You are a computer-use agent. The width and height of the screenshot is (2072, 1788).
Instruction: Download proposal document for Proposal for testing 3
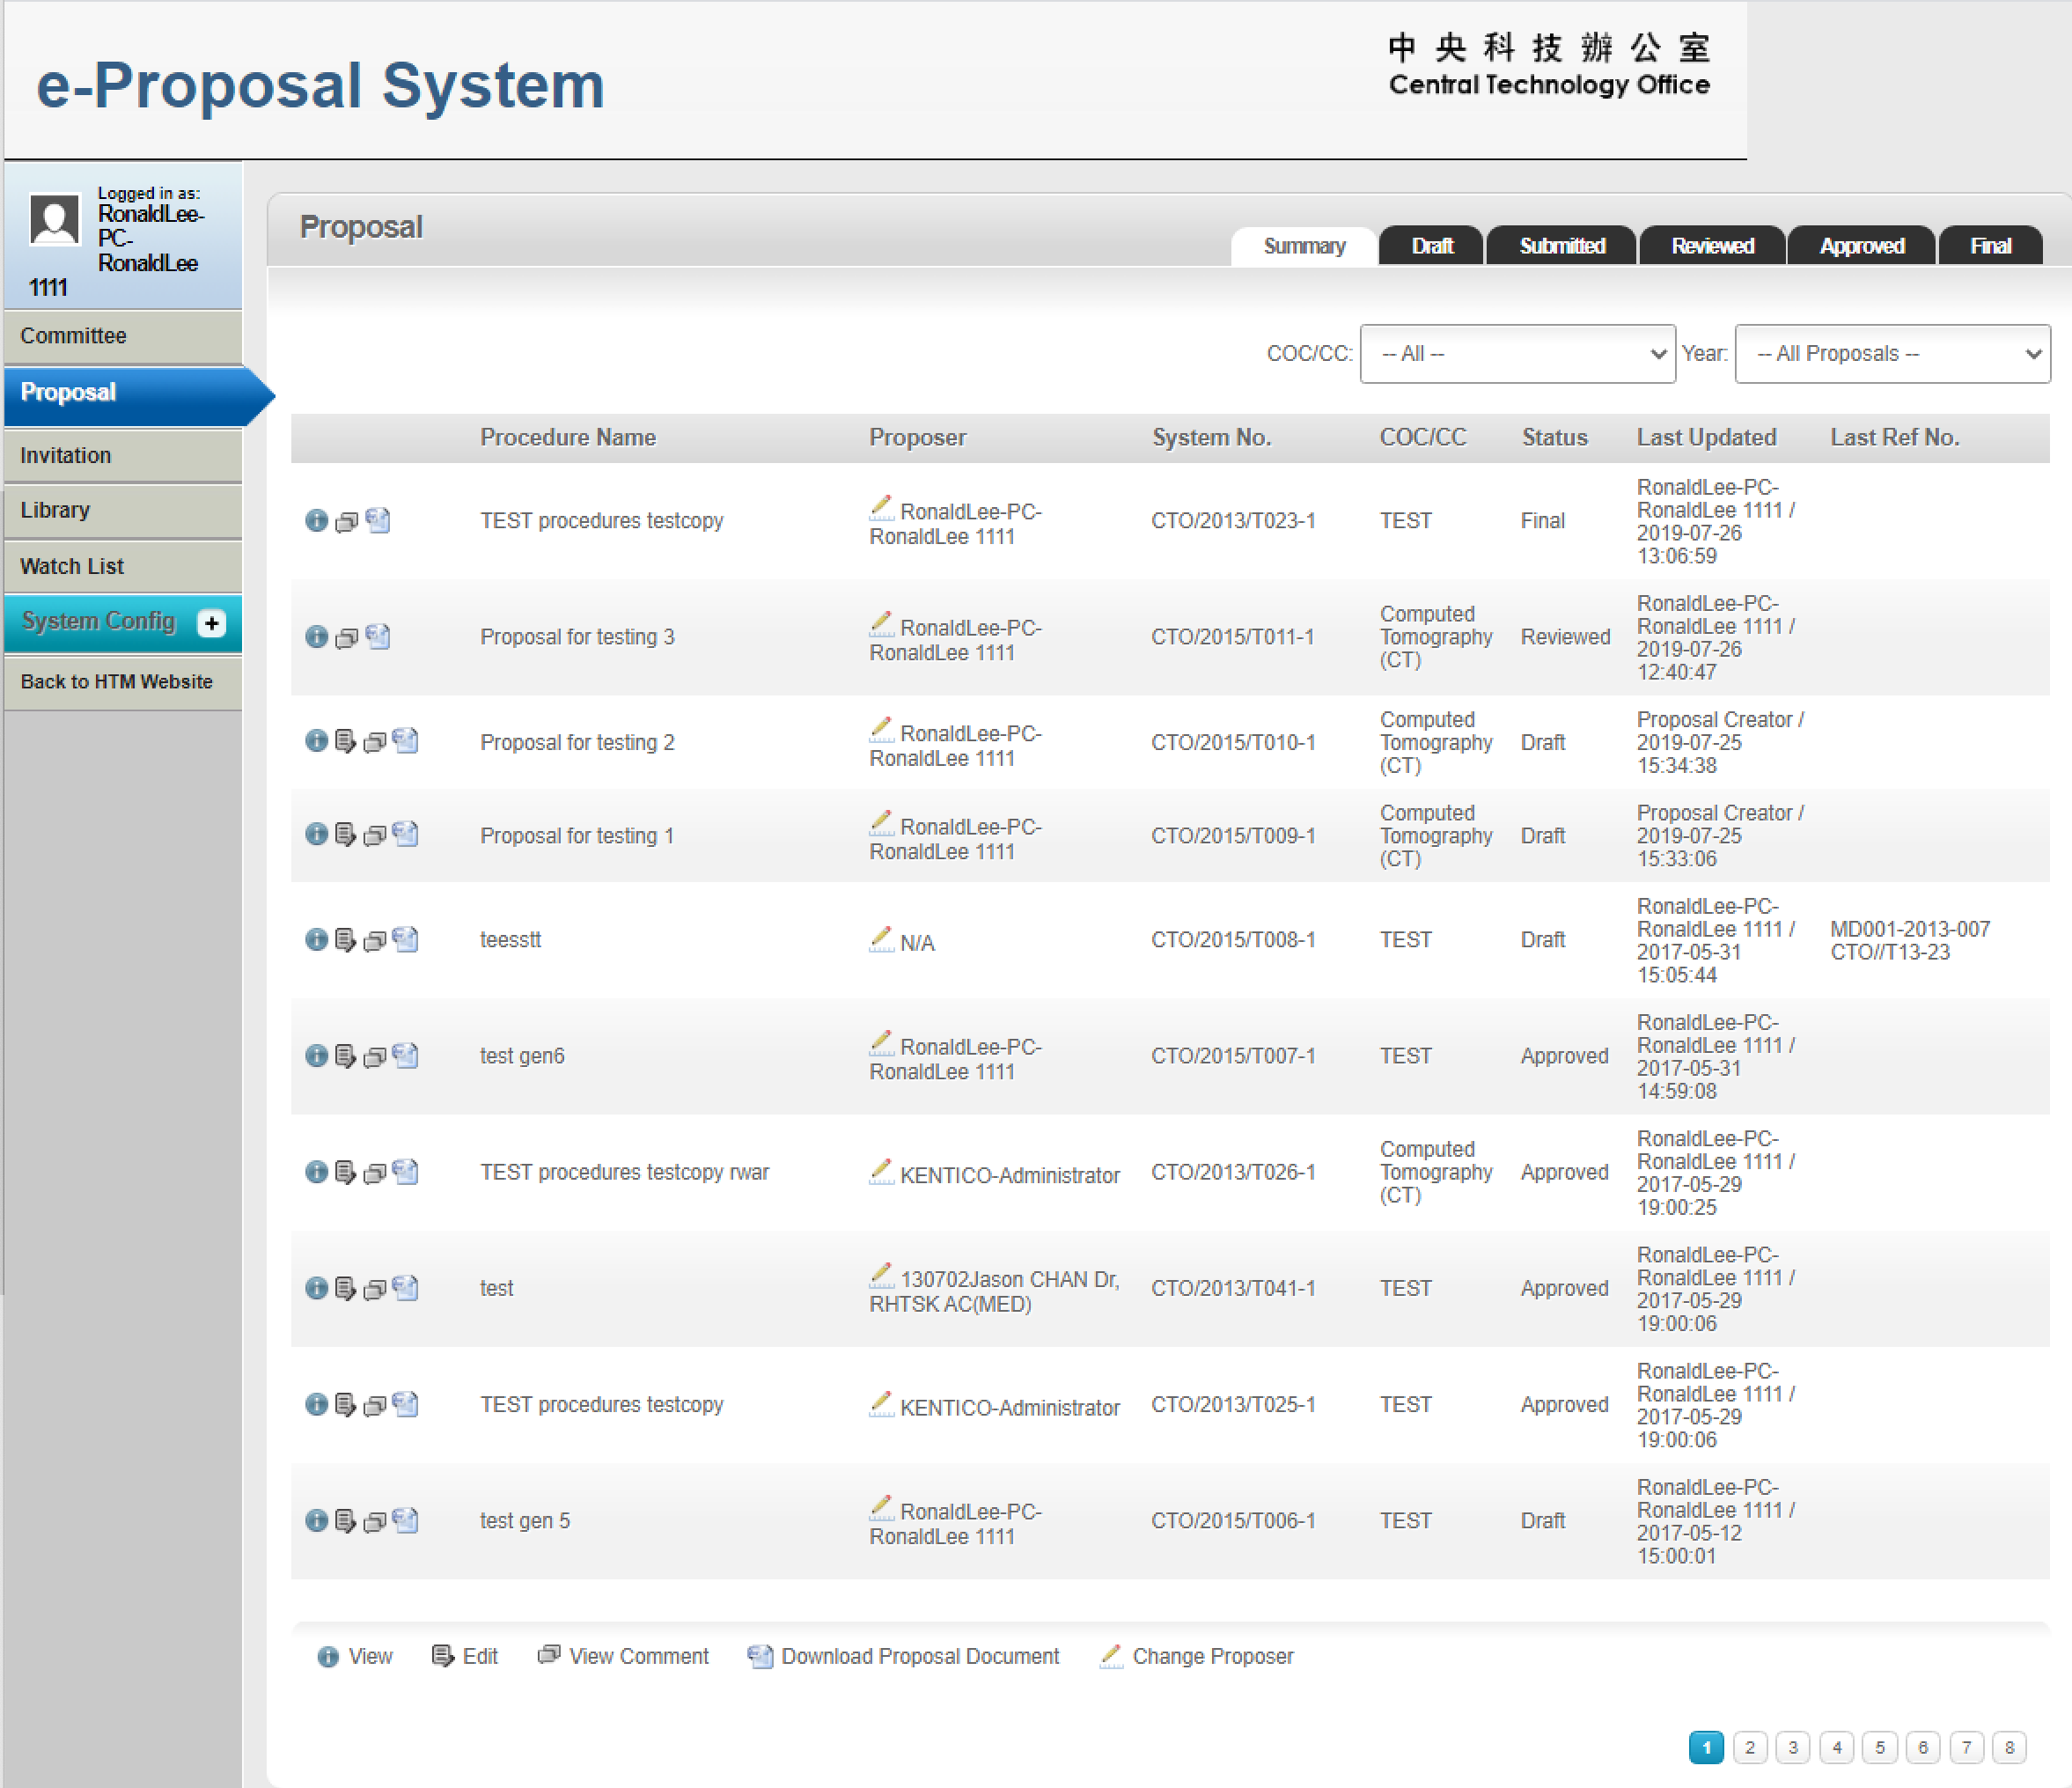(x=378, y=636)
